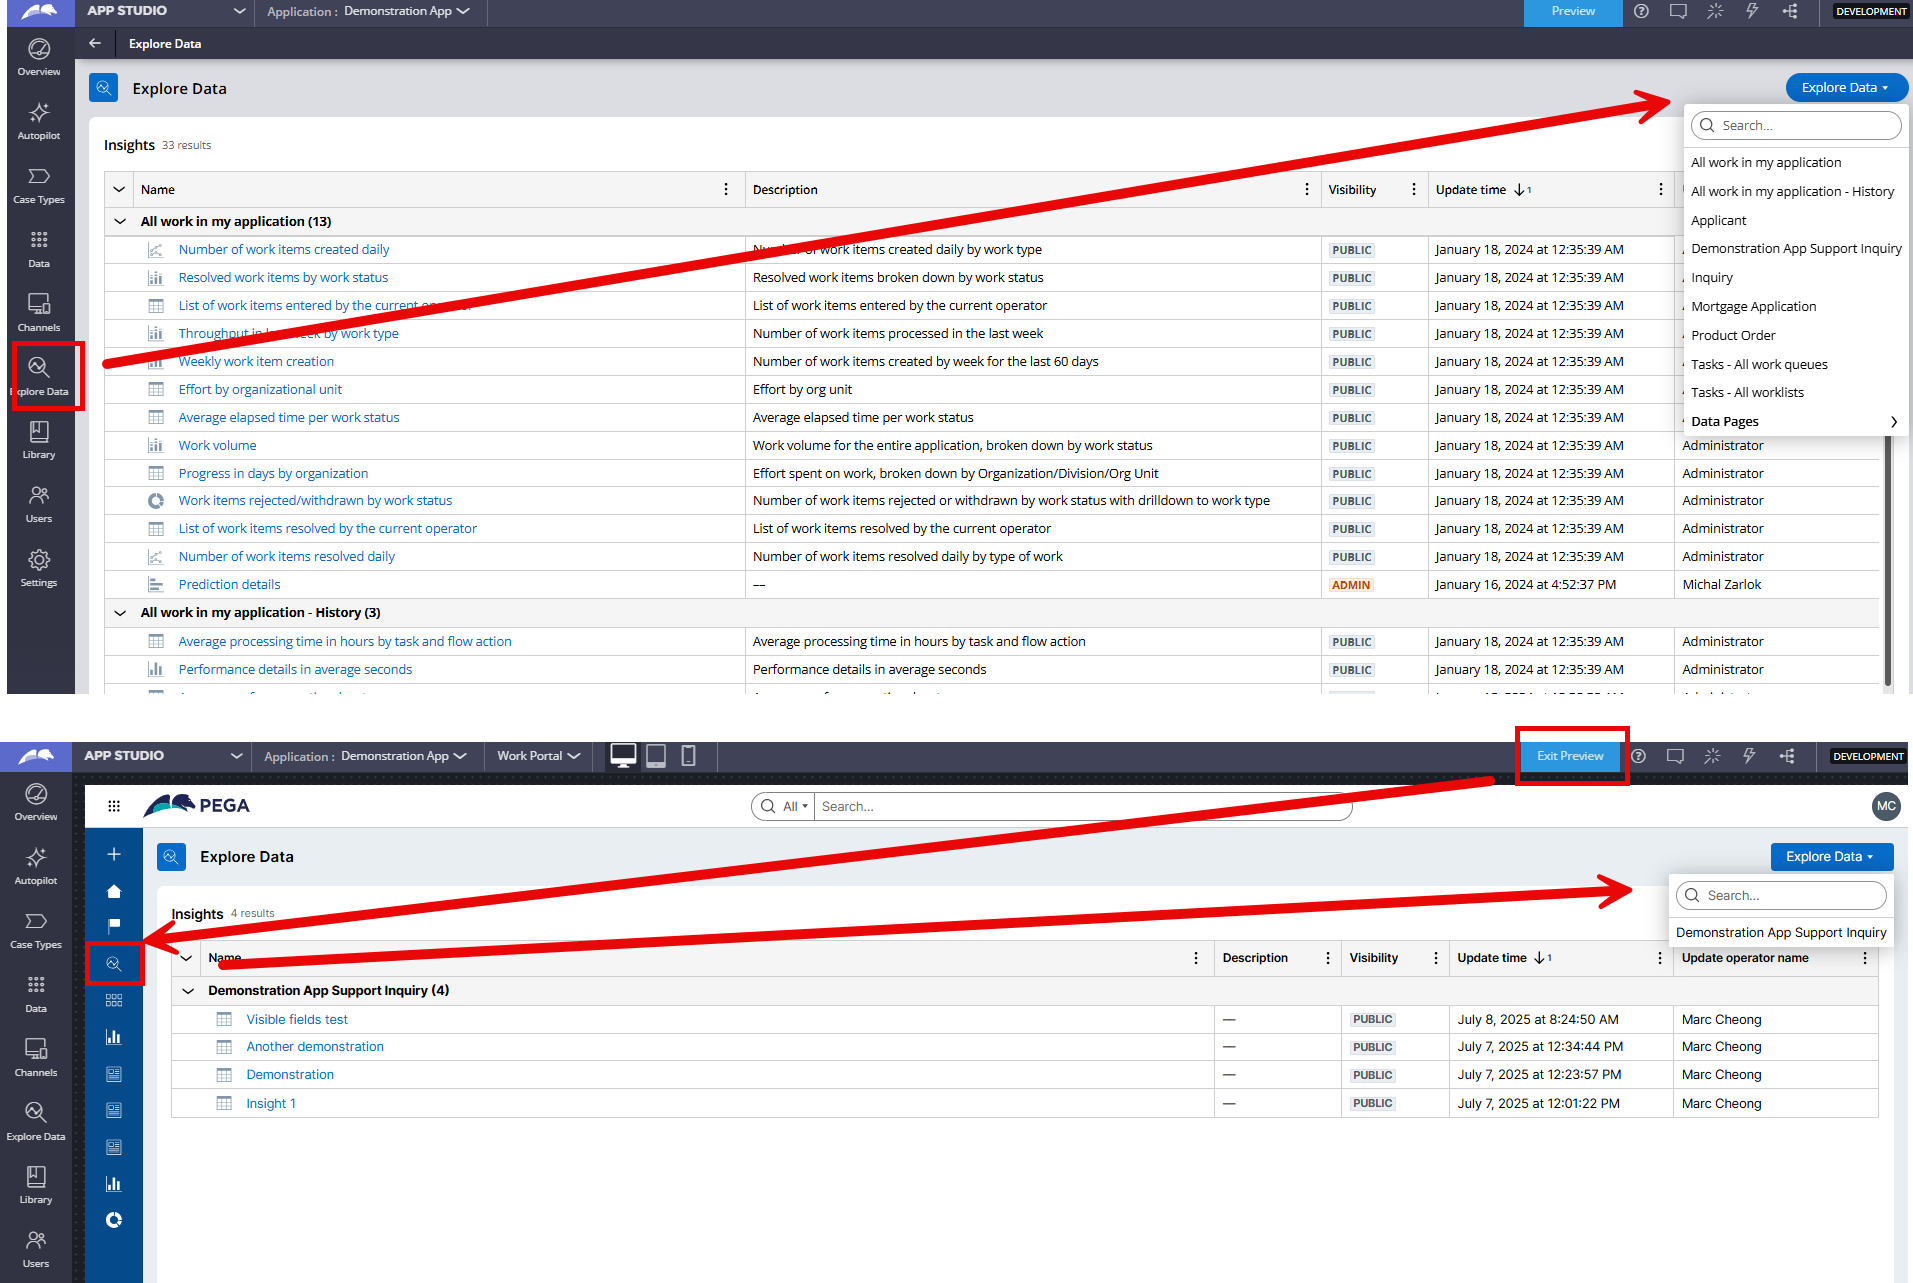
Task: Click the MC user avatar
Action: coord(1886,806)
